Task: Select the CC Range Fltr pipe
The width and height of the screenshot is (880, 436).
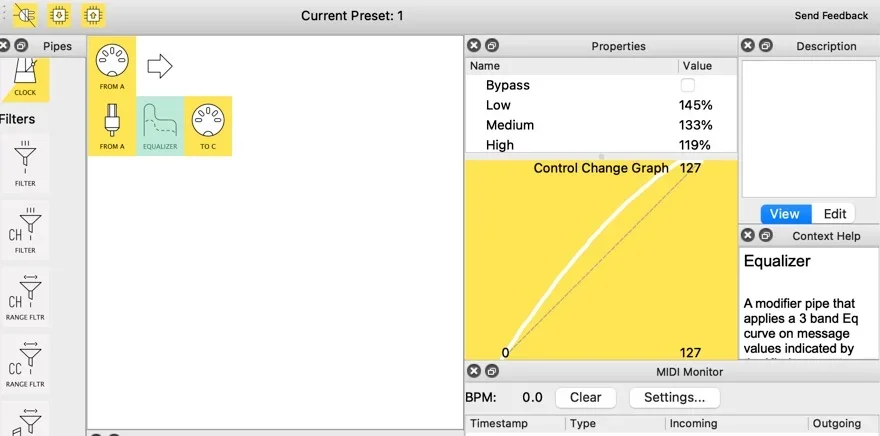Action: pyautogui.click(x=25, y=363)
